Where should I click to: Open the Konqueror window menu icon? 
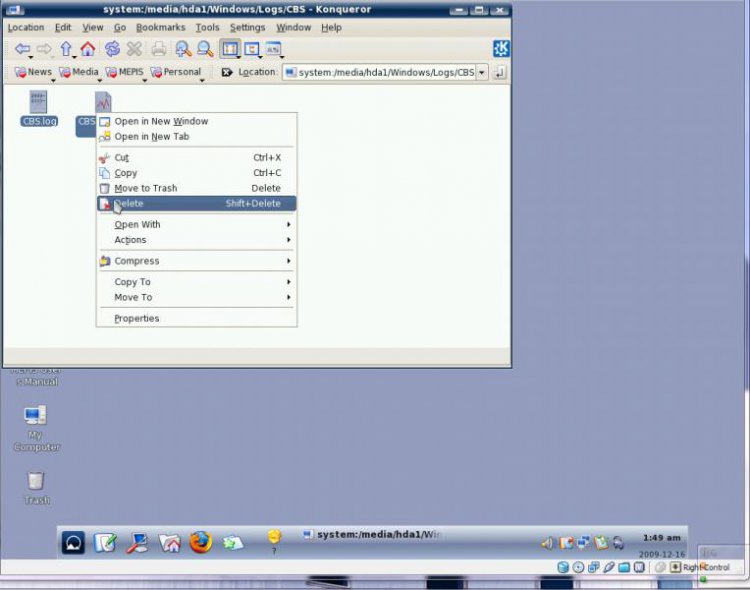pos(15,10)
